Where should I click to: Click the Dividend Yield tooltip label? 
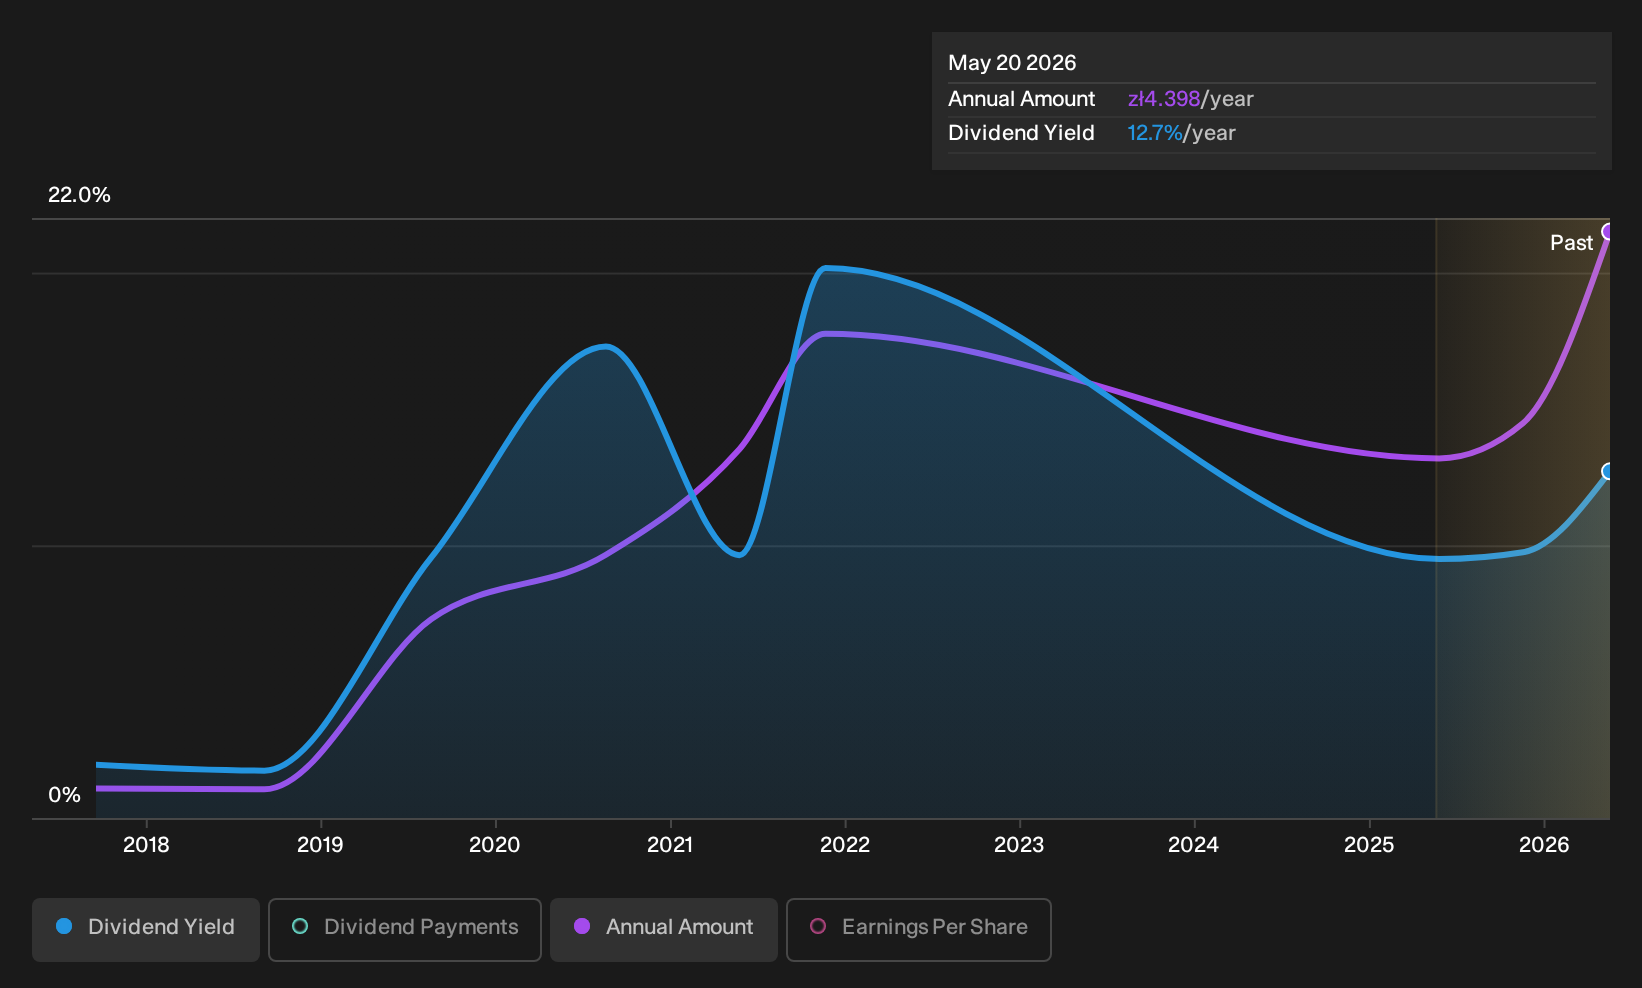pos(1021,133)
